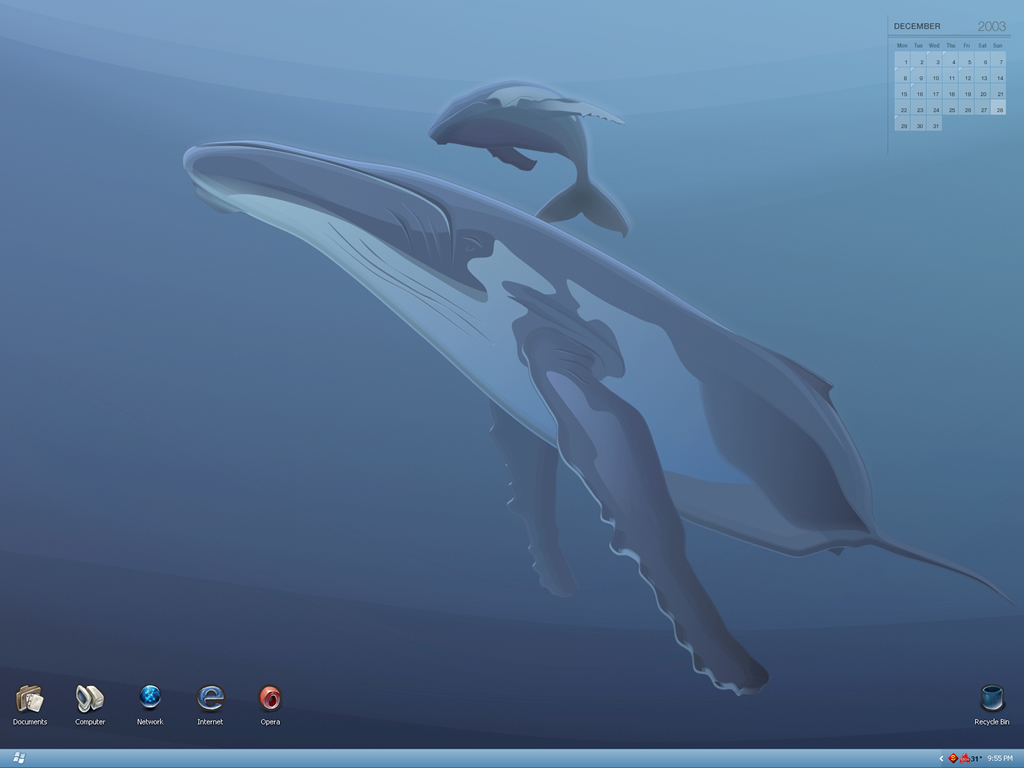
Task: Expand hidden system tray icons arrow
Action: [x=941, y=759]
